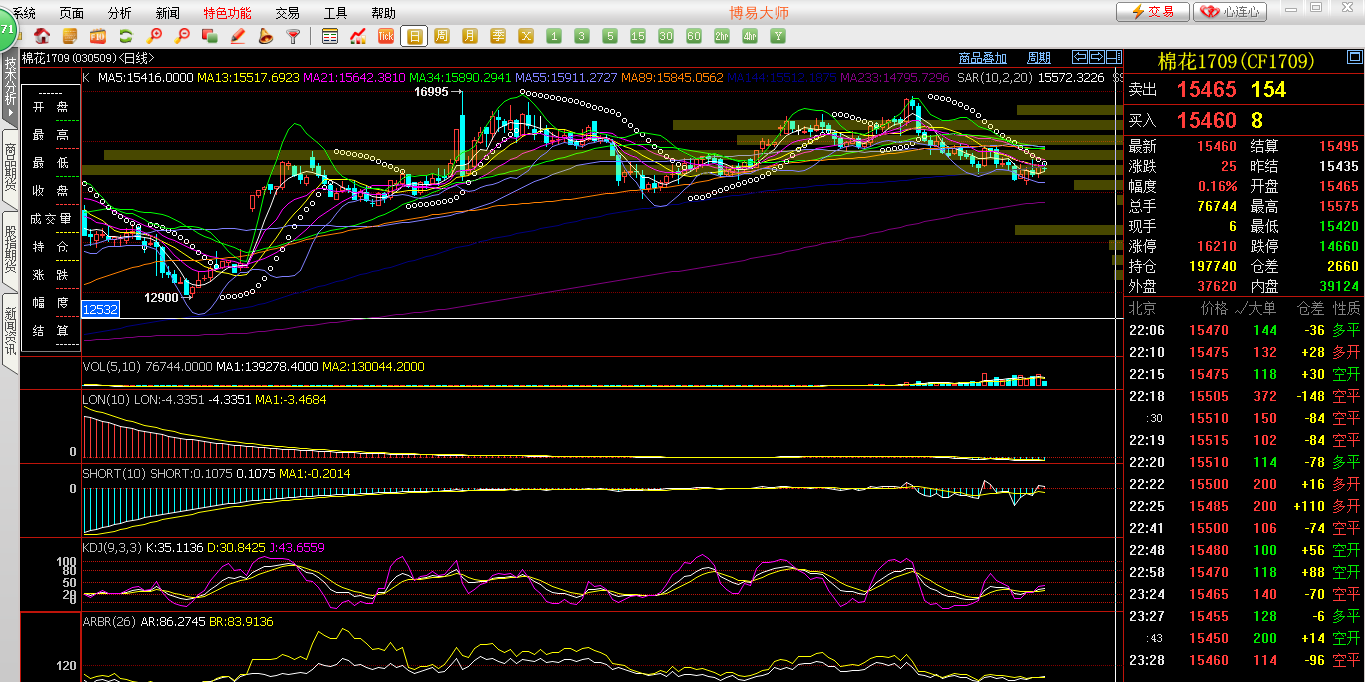Click the SAR(10,2,20) label

point(995,77)
